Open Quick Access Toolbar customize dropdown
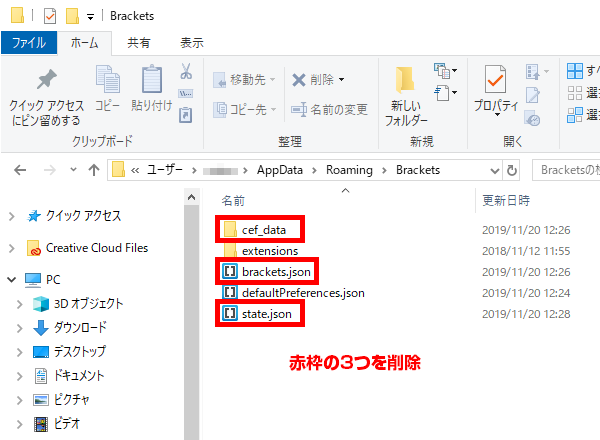This screenshot has width=600, height=440. pyautogui.click(x=90, y=17)
